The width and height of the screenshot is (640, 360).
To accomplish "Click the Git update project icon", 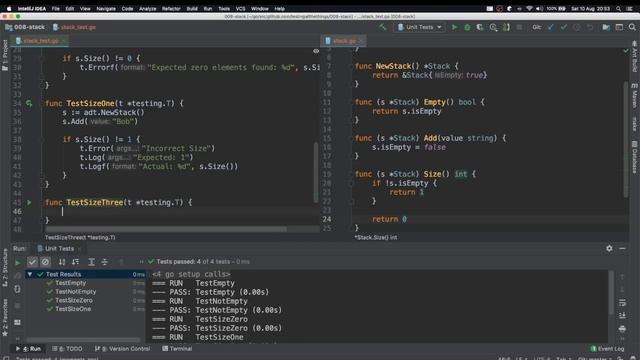I will (x=551, y=27).
